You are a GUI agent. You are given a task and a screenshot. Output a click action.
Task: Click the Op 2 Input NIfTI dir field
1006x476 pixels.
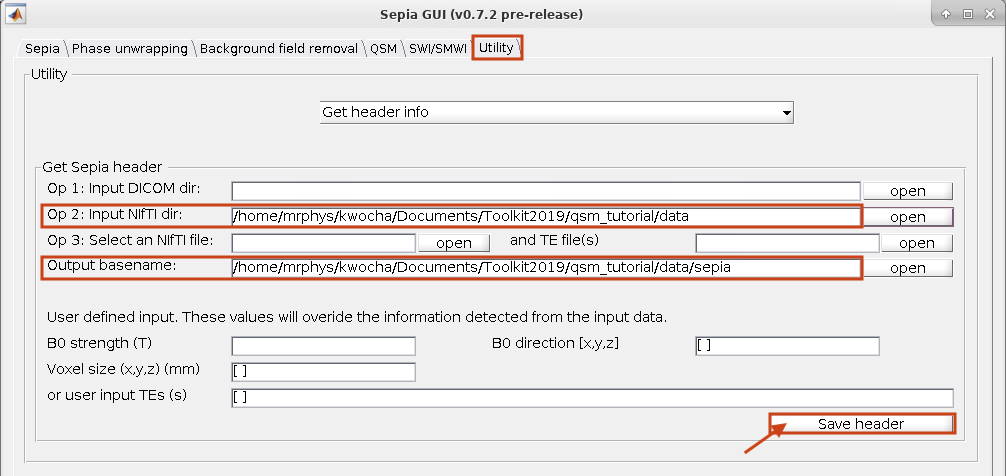pyautogui.click(x=545, y=217)
